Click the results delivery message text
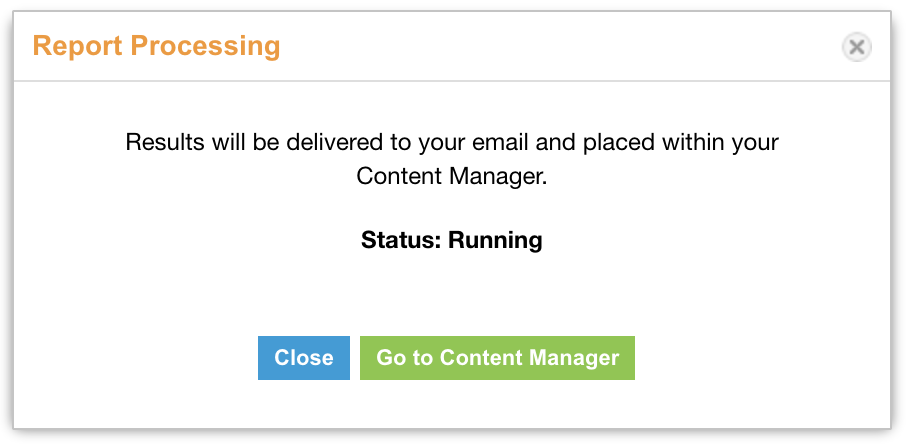Image resolution: width=906 pixels, height=444 pixels. pyautogui.click(x=452, y=159)
